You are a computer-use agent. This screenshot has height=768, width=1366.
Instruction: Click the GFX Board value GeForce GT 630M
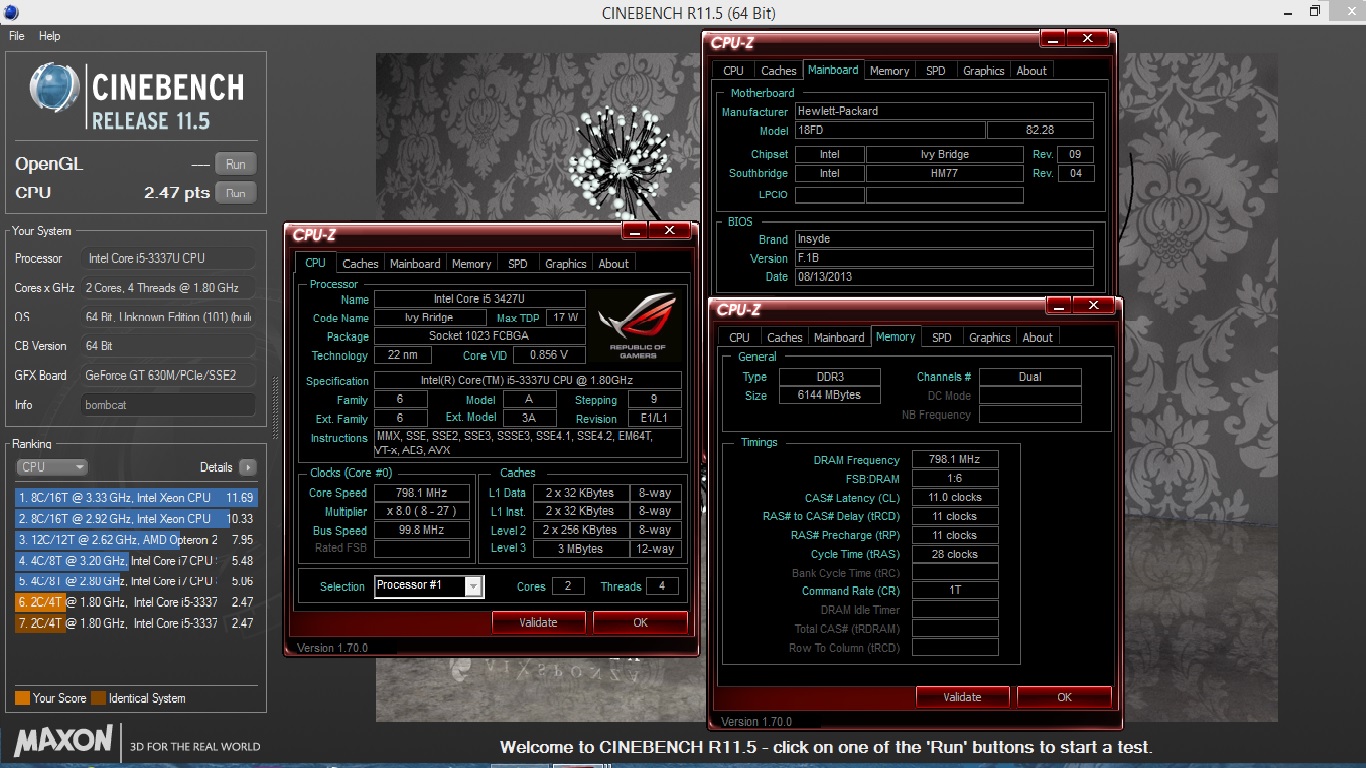pos(168,375)
